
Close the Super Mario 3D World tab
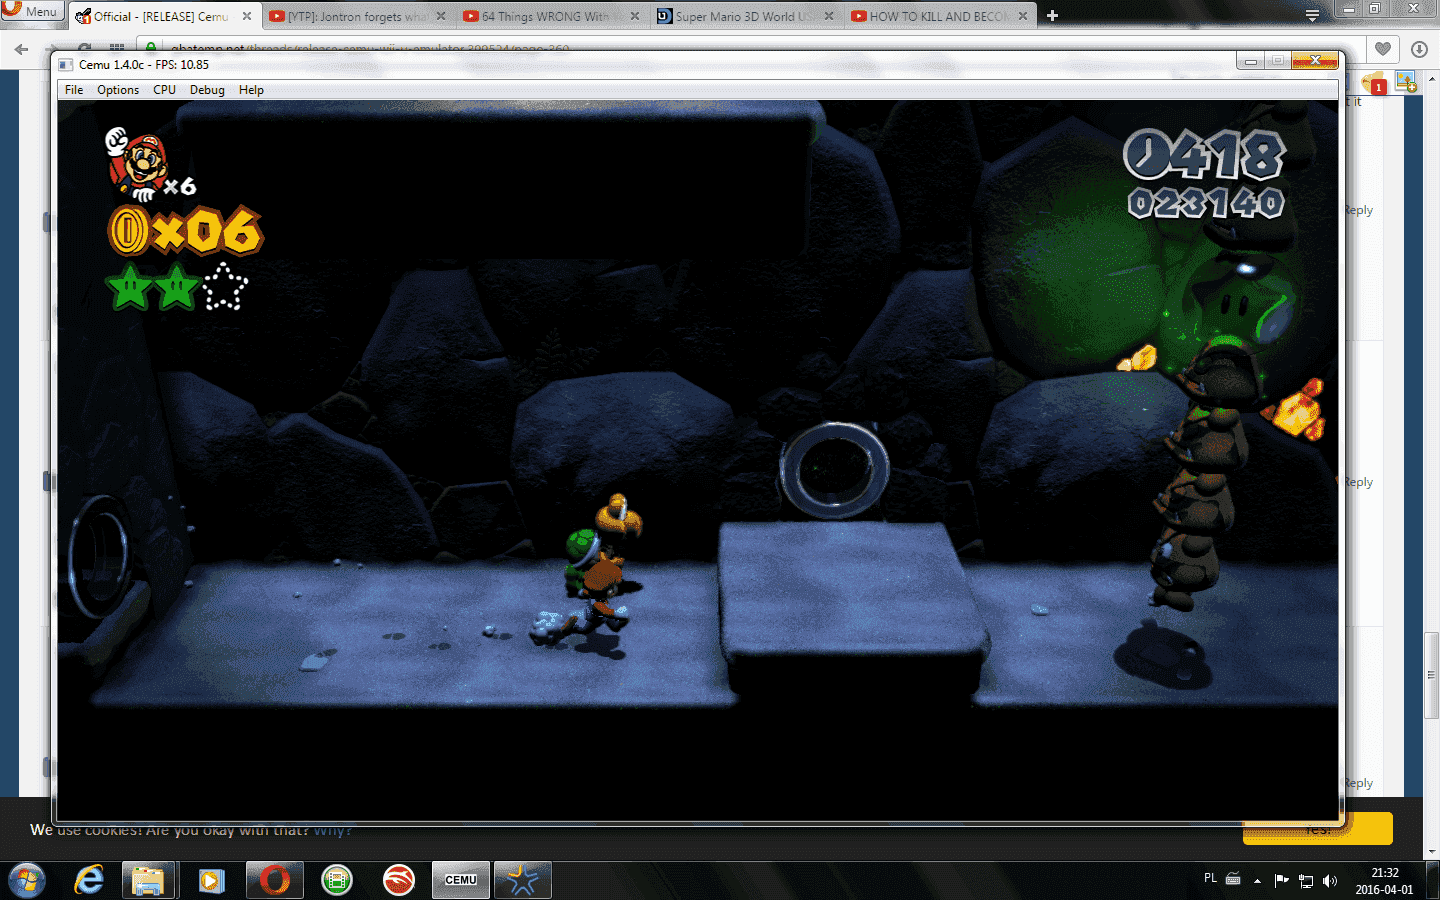tap(829, 16)
